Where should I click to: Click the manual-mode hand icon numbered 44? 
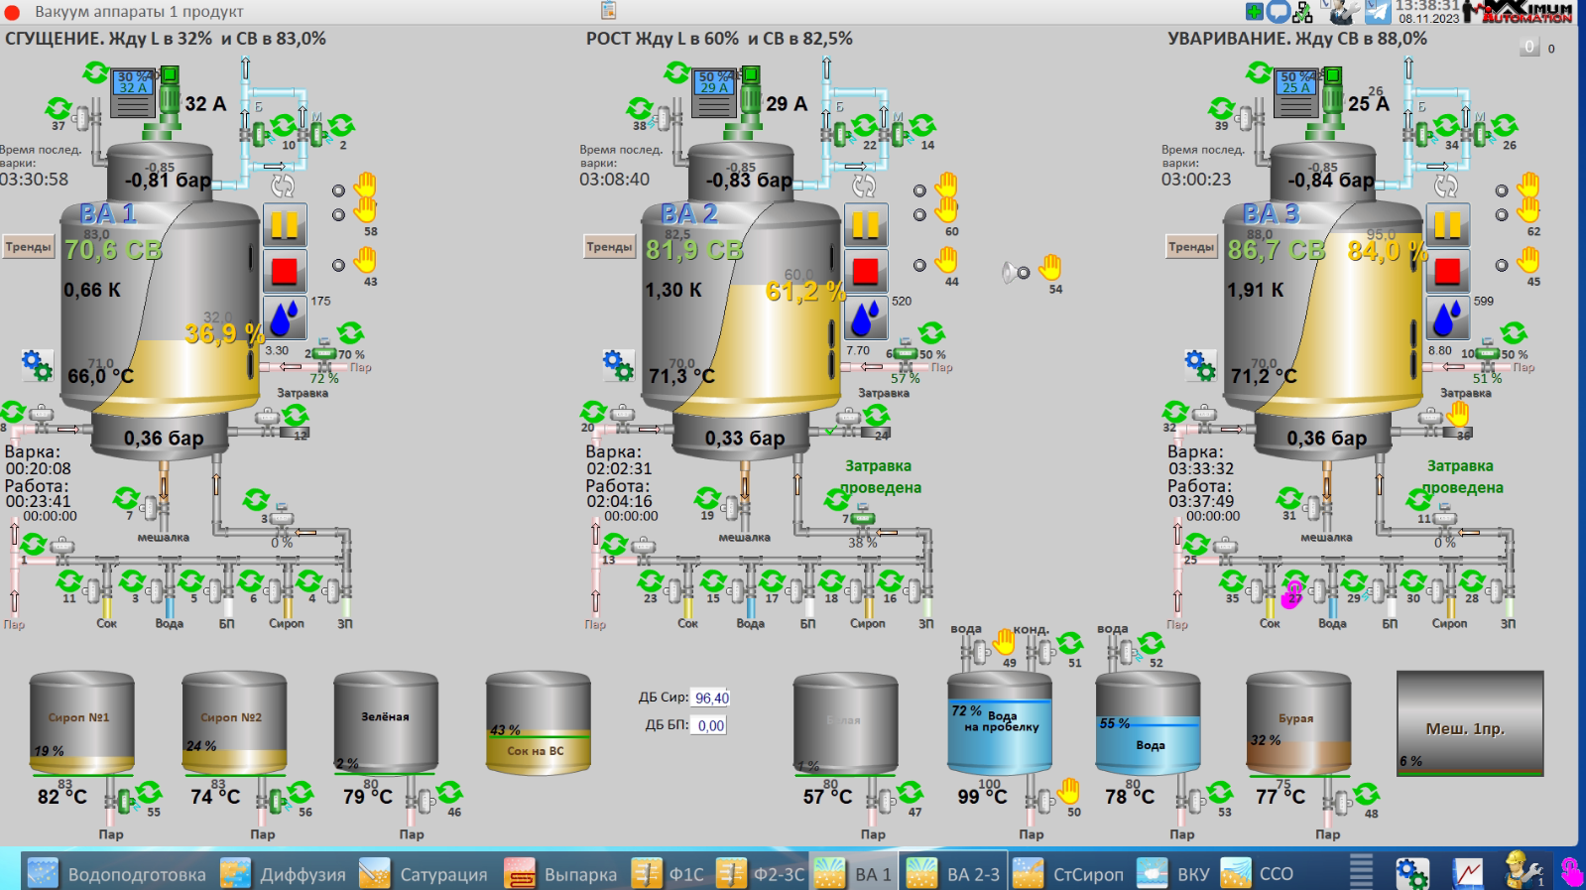click(x=947, y=261)
